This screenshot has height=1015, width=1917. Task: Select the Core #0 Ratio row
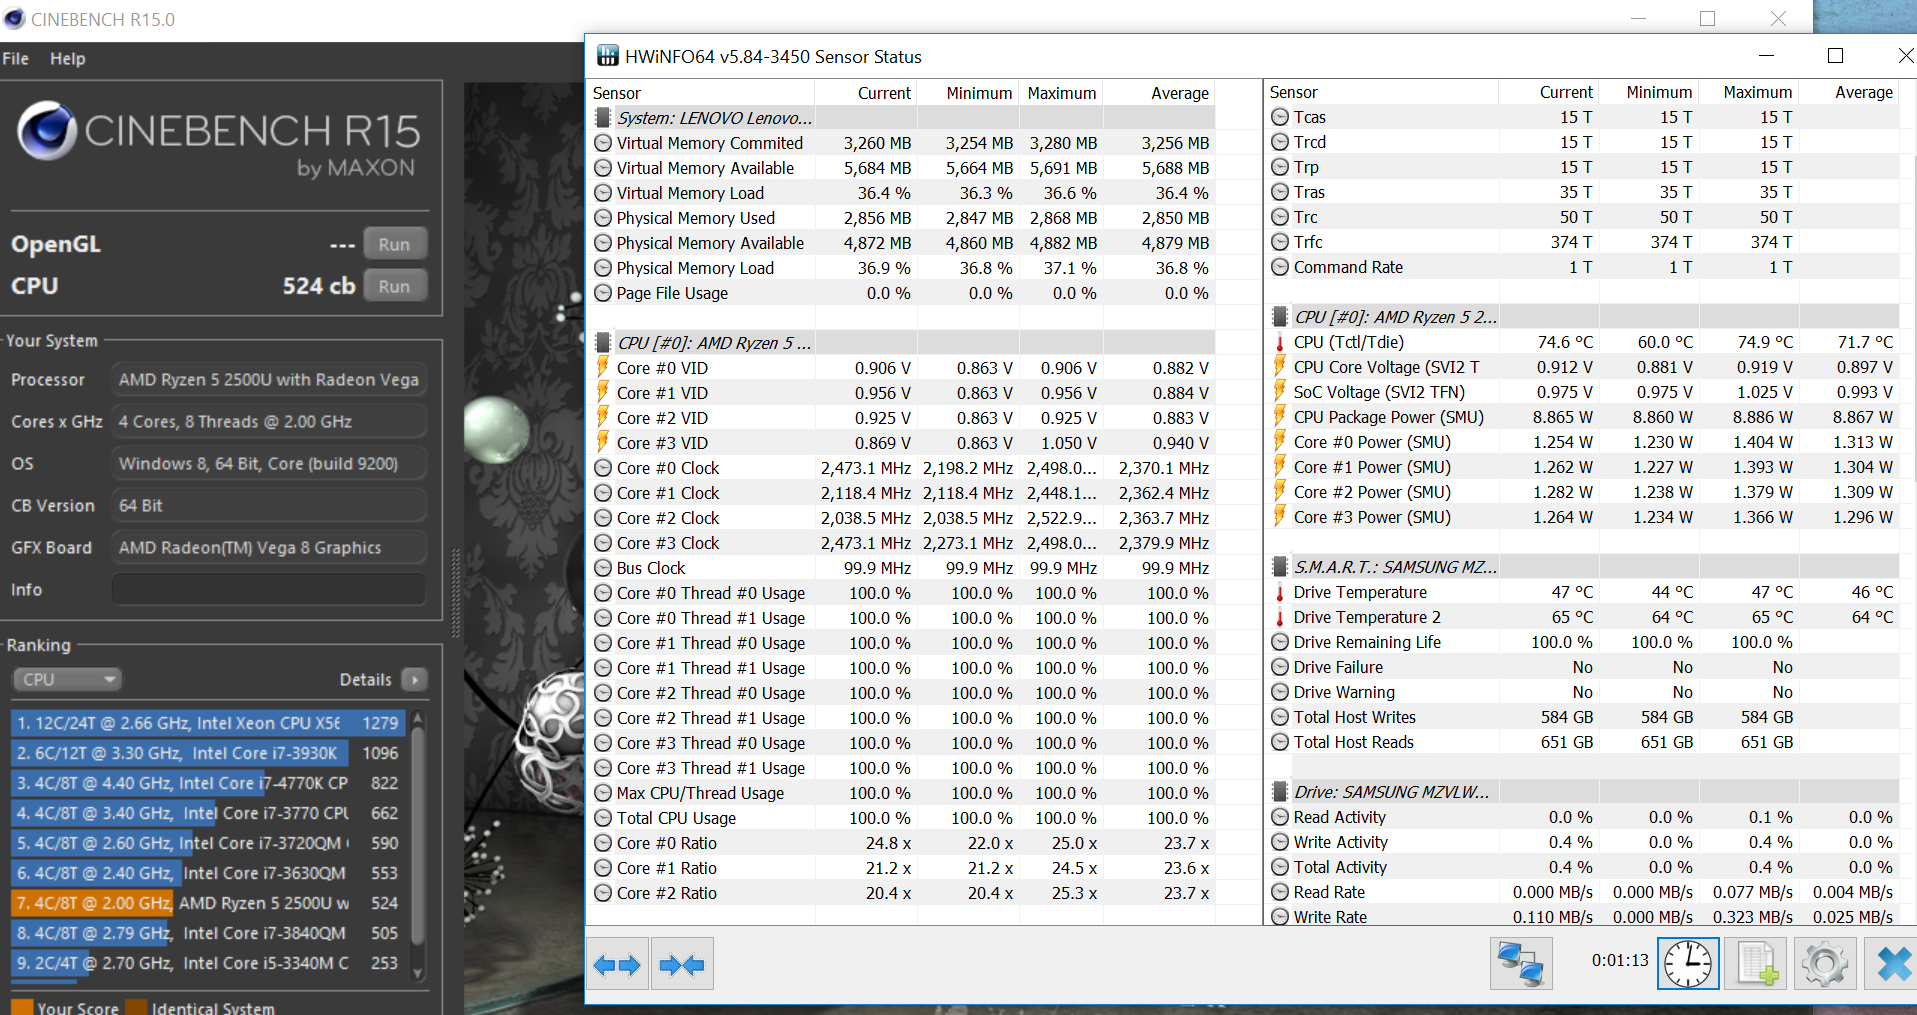[x=902, y=843]
